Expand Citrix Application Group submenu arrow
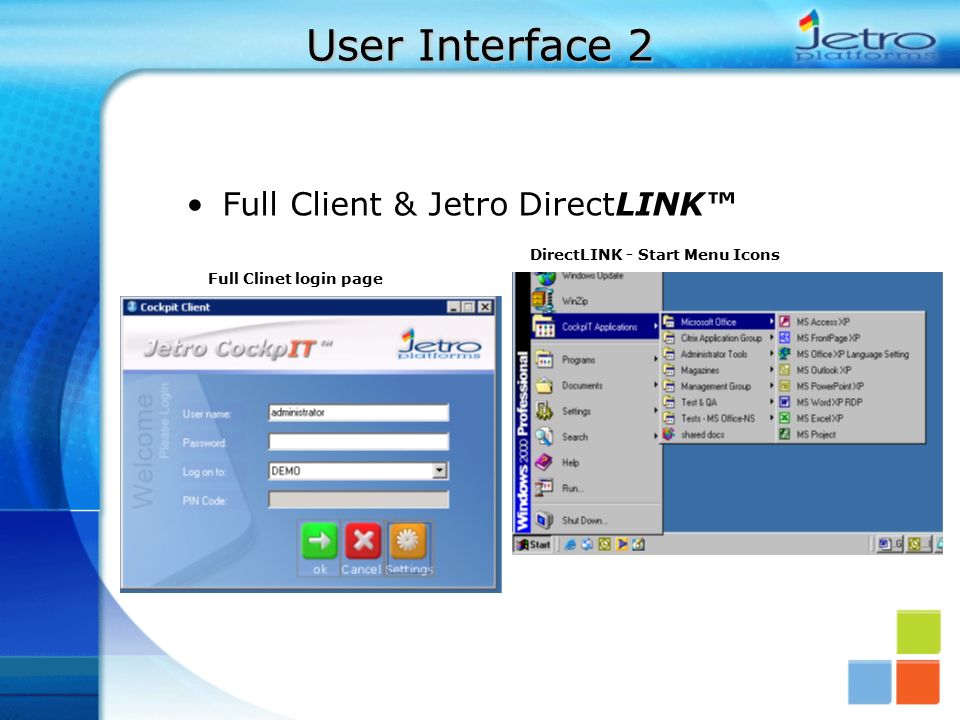This screenshot has width=960, height=720. point(771,337)
